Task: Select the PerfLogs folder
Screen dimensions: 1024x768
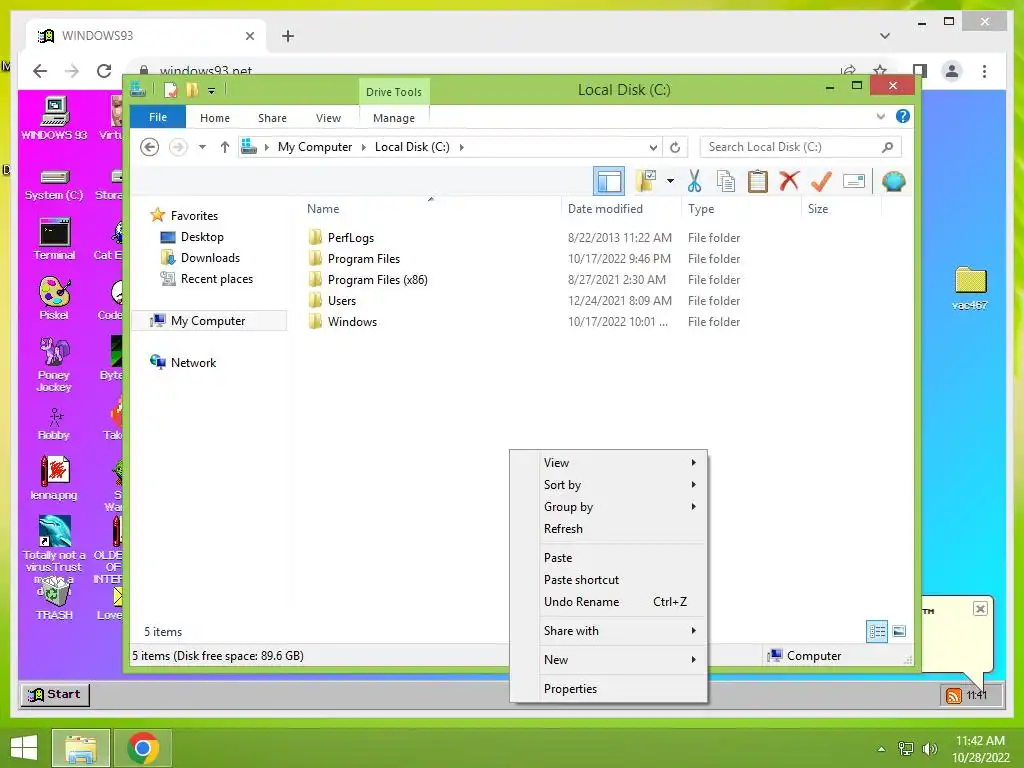Action: (351, 238)
